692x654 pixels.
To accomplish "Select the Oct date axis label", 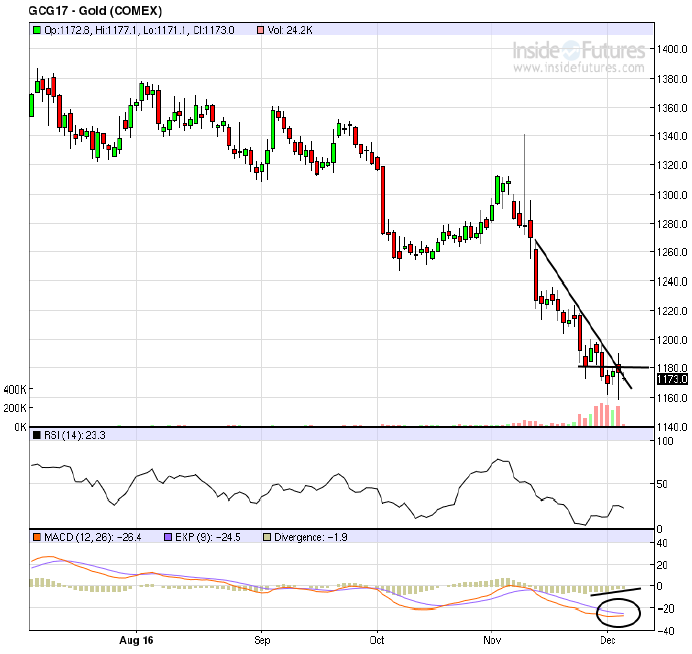I will (x=378, y=638).
